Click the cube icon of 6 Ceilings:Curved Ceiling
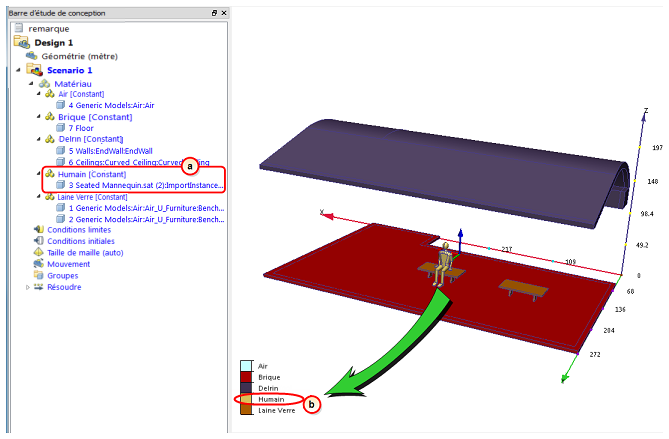Viewport: 669px width, 439px height. click(x=61, y=162)
